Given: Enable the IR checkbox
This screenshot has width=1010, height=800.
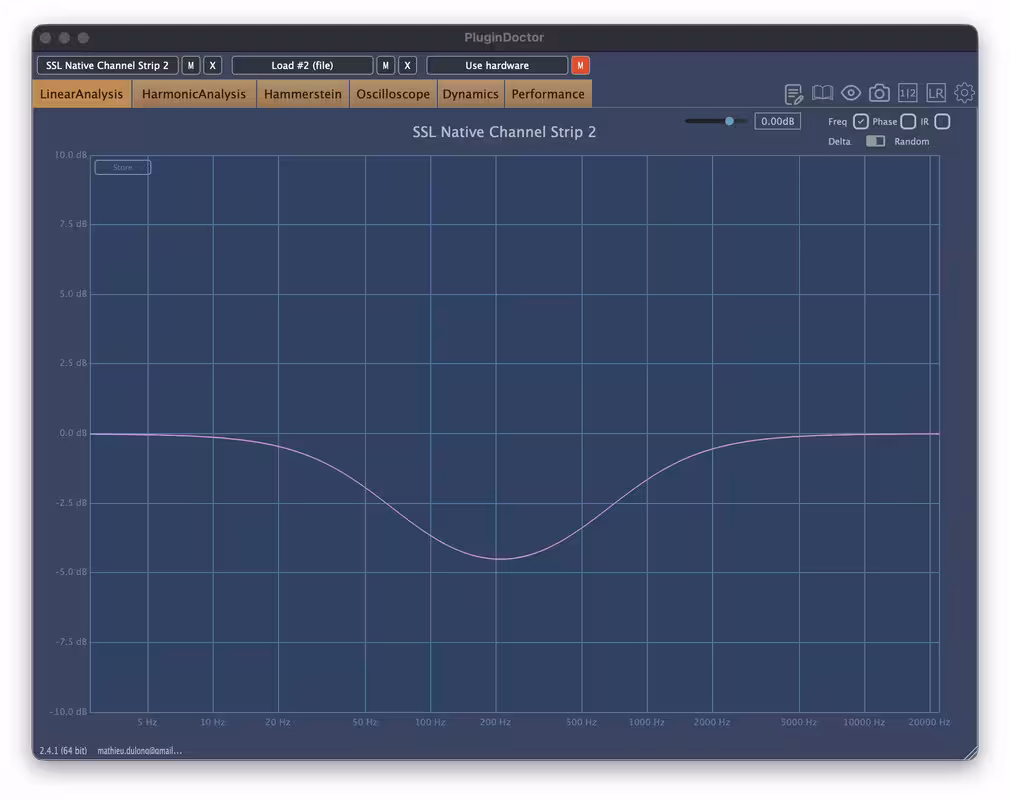Looking at the screenshot, I should (x=942, y=121).
